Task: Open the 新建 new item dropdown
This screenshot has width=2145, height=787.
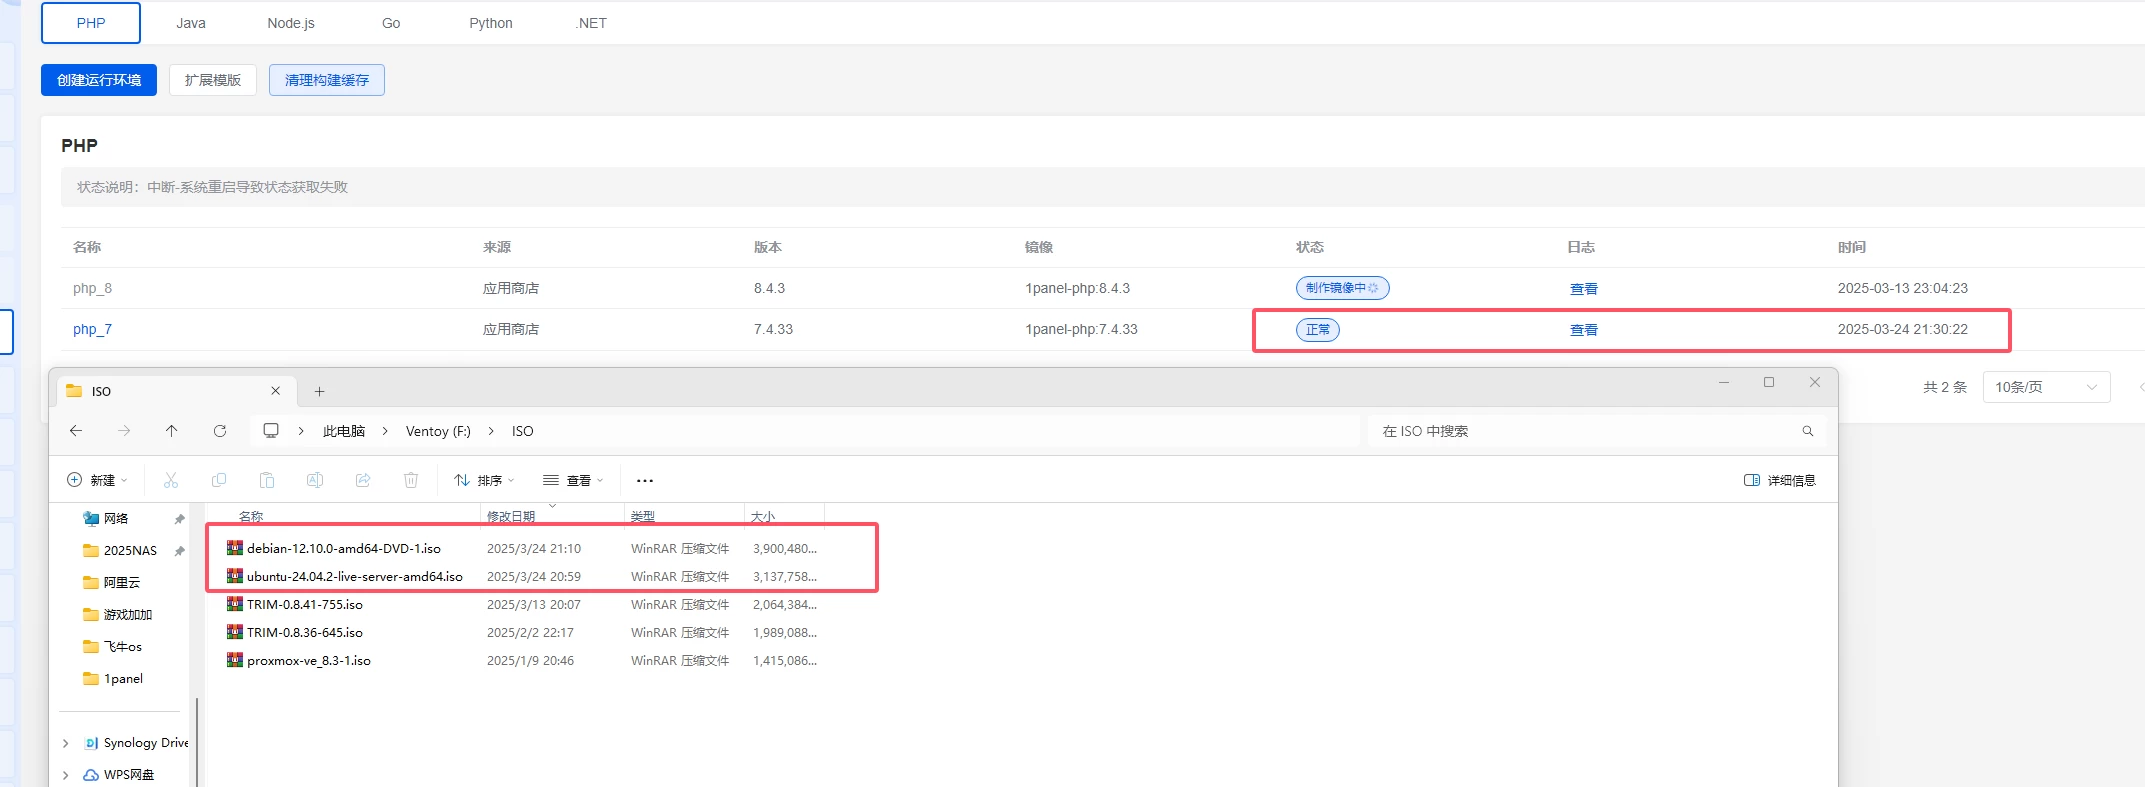Action: coord(98,480)
